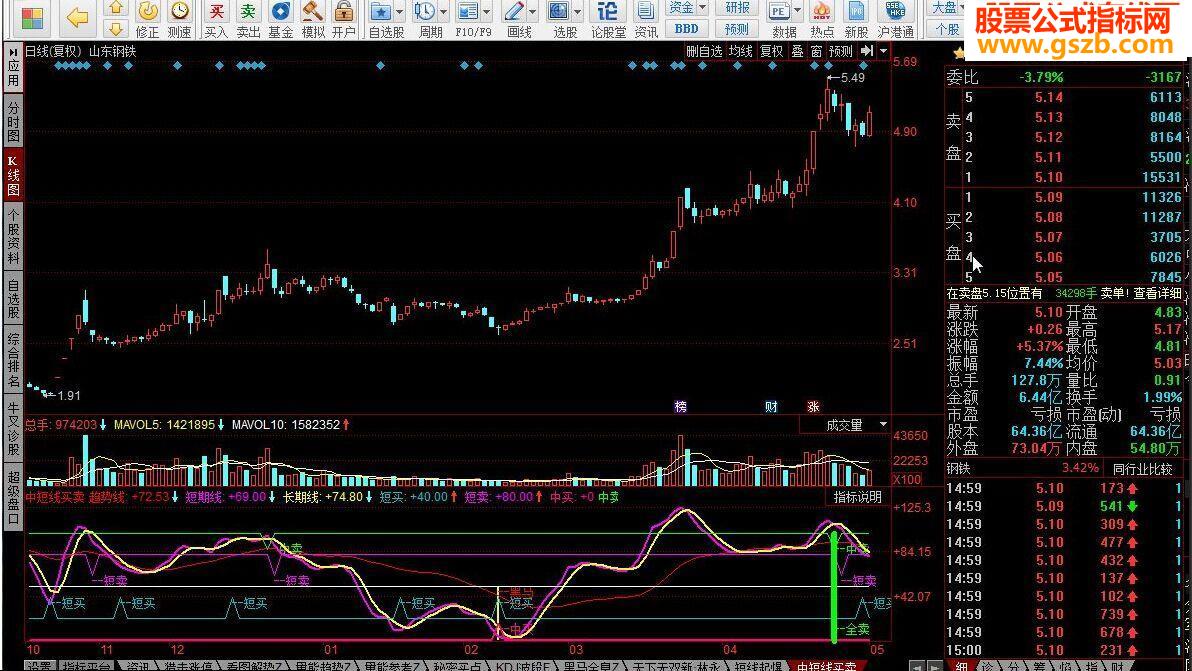The height and width of the screenshot is (671, 1192).
Task: Open the 个股资料 sidebar tab
Action: click(13, 236)
